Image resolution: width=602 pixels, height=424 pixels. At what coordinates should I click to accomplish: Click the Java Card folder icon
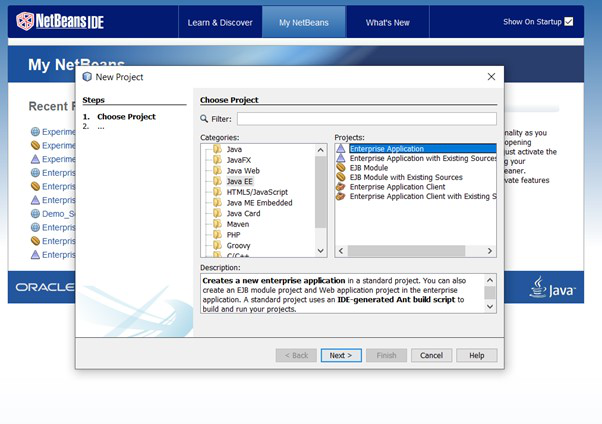click(217, 213)
